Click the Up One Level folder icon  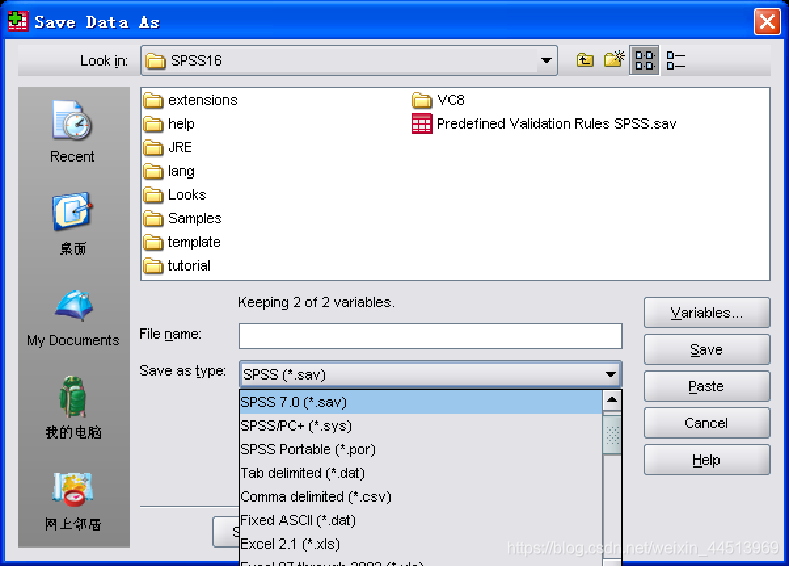[x=585, y=60]
